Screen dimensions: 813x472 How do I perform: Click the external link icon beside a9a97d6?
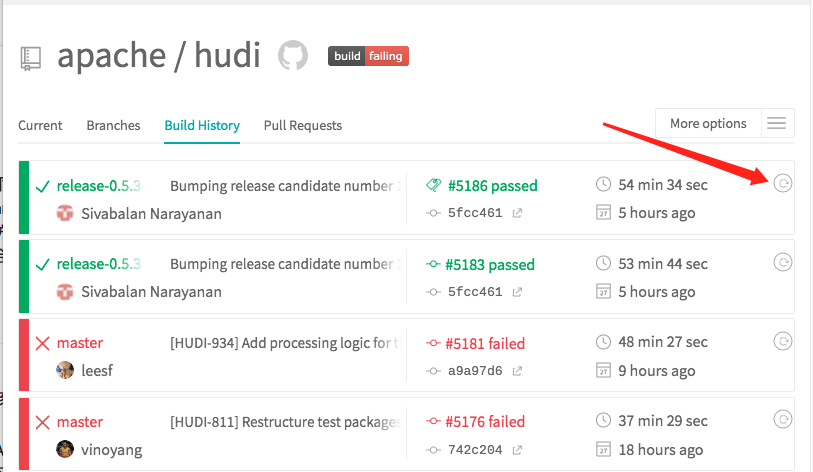click(x=517, y=371)
